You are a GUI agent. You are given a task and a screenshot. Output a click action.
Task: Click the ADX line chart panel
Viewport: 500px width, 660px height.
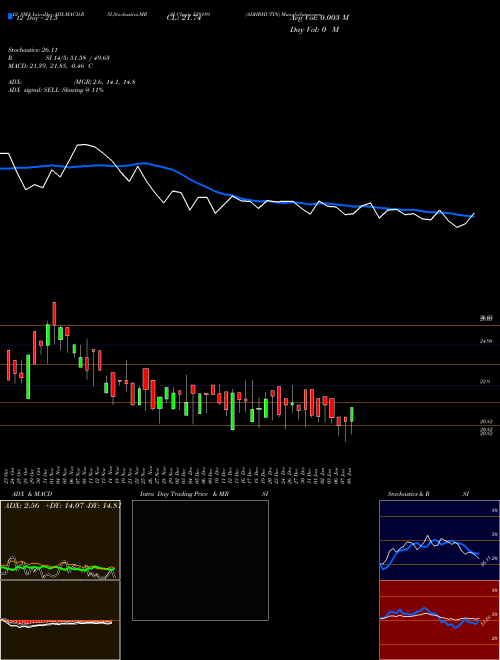[x=60, y=540]
